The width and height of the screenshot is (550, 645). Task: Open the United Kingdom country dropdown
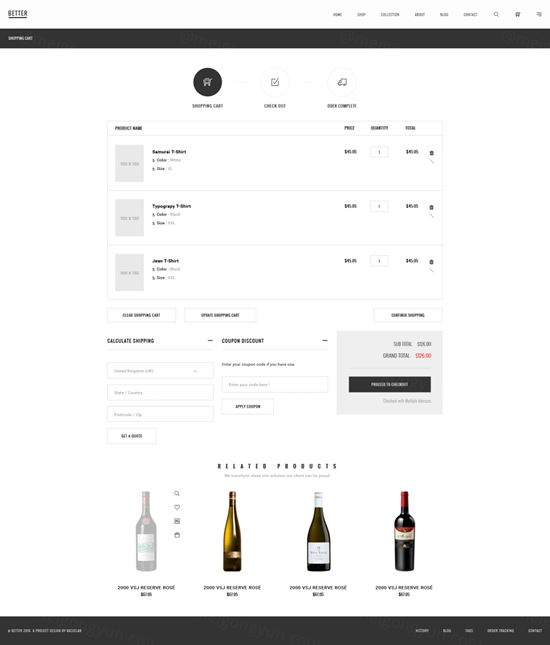[160, 371]
